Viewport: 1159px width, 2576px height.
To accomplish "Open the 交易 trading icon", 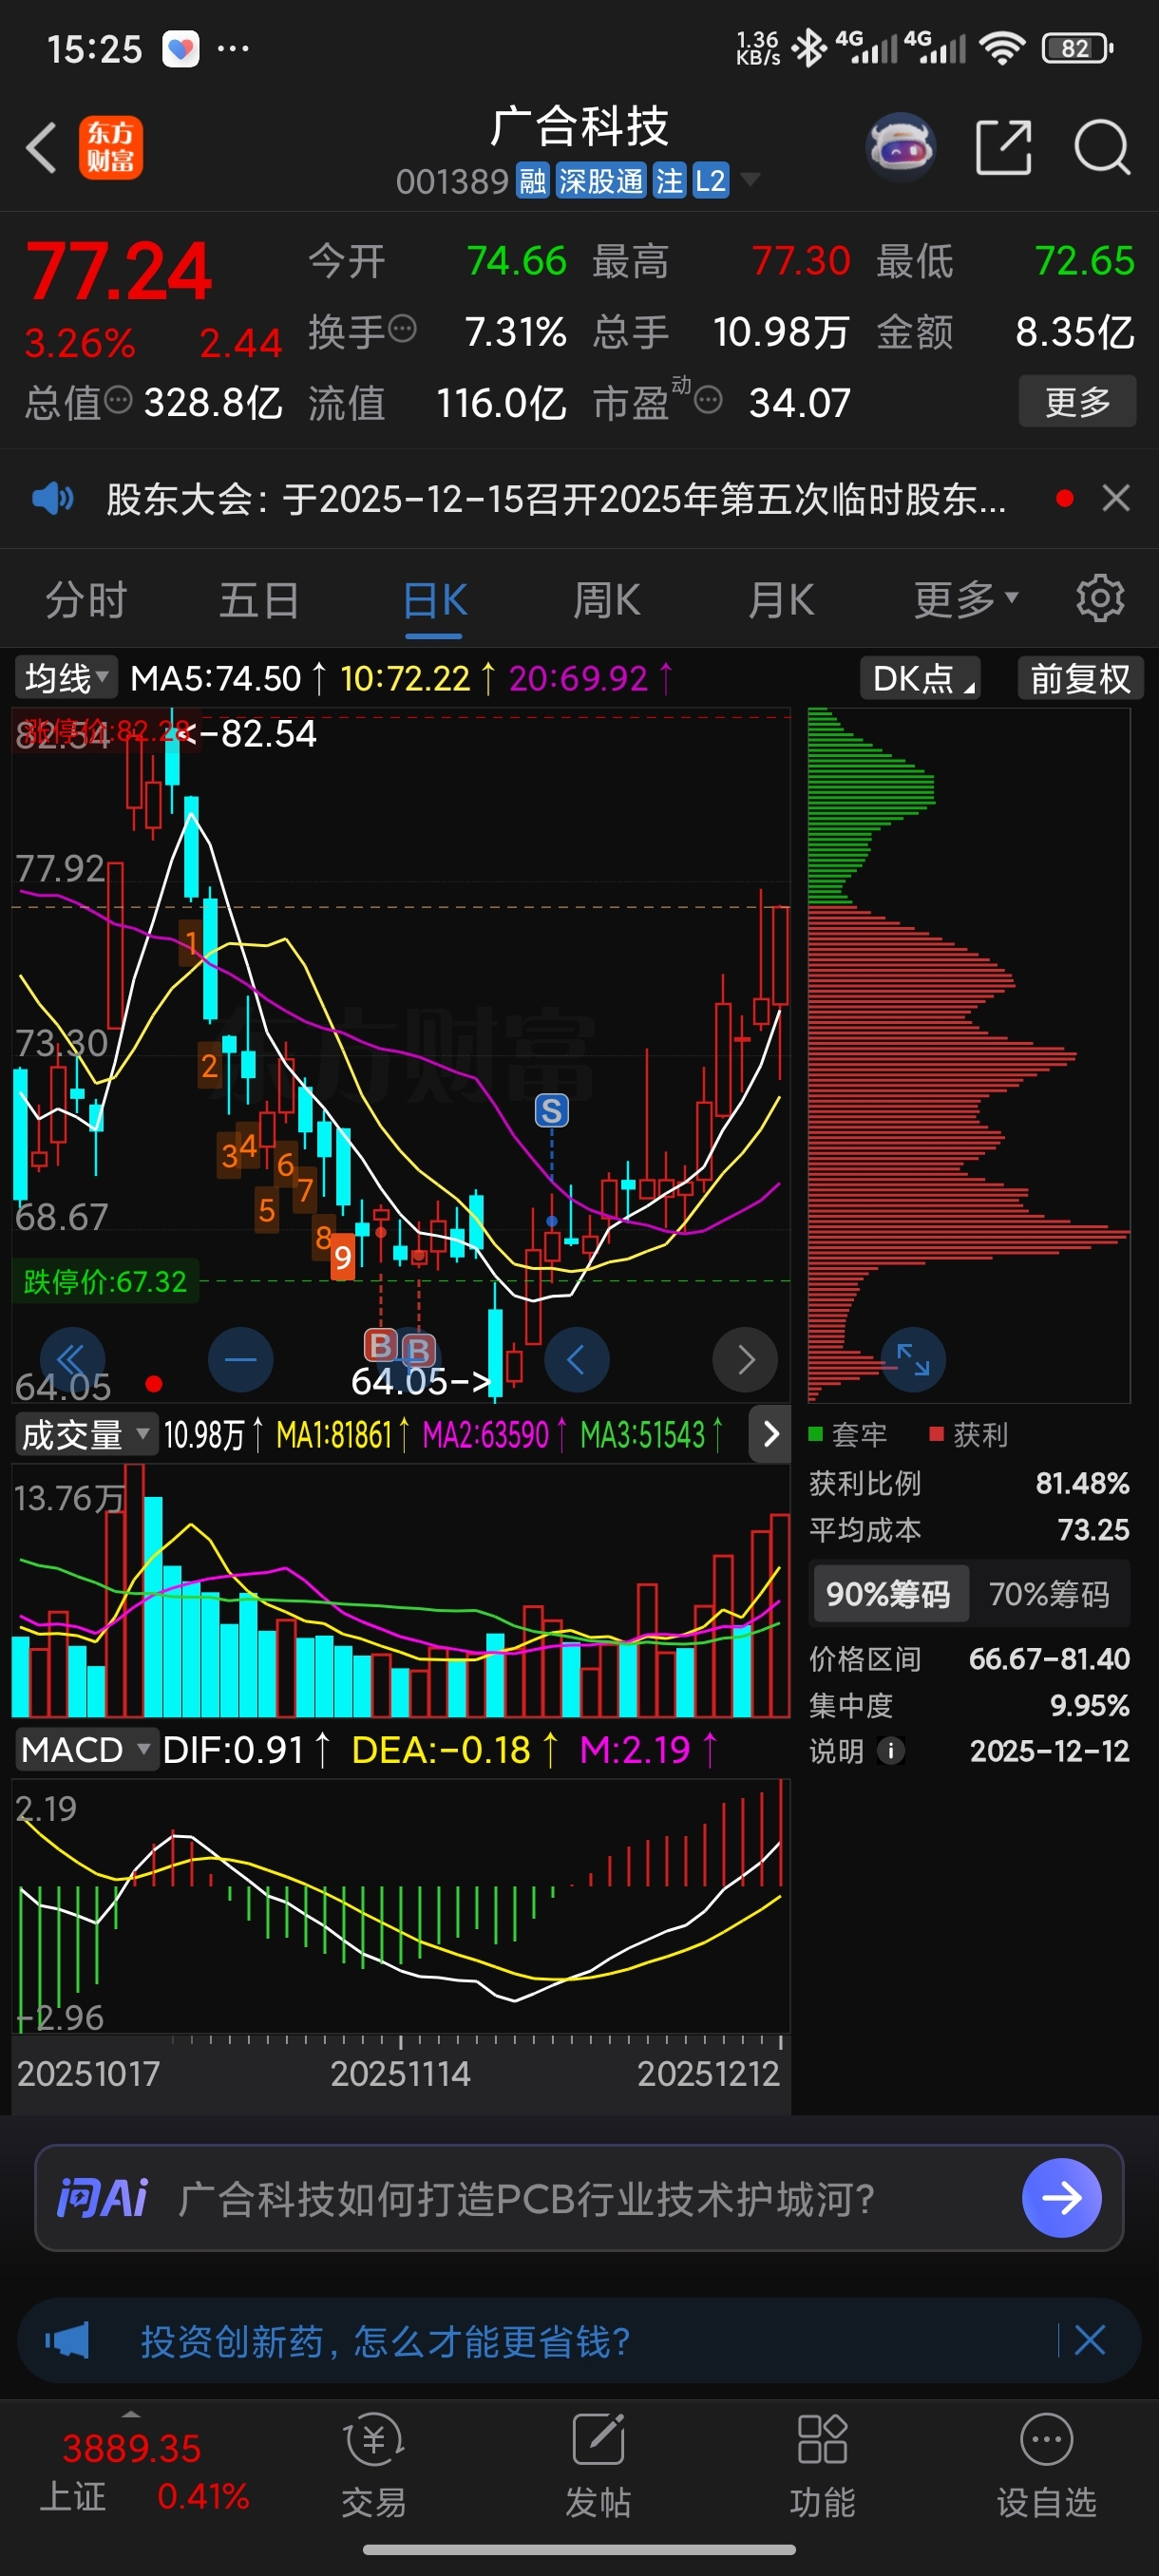I will point(374,2466).
